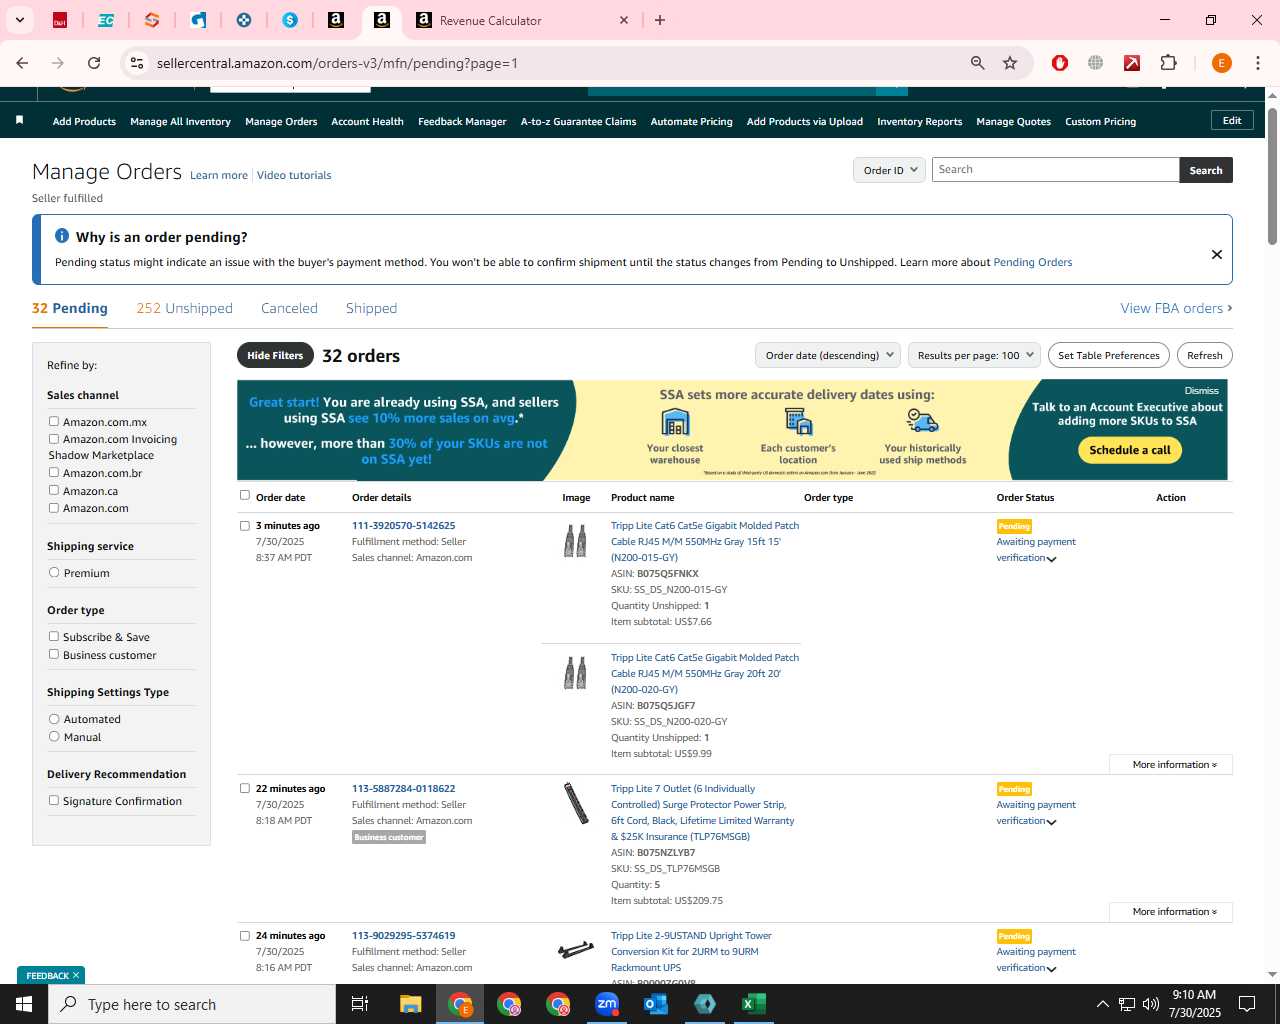This screenshot has width=1280, height=1024.
Task: Switch to the 252 Unshipped tab
Action: [x=184, y=308]
